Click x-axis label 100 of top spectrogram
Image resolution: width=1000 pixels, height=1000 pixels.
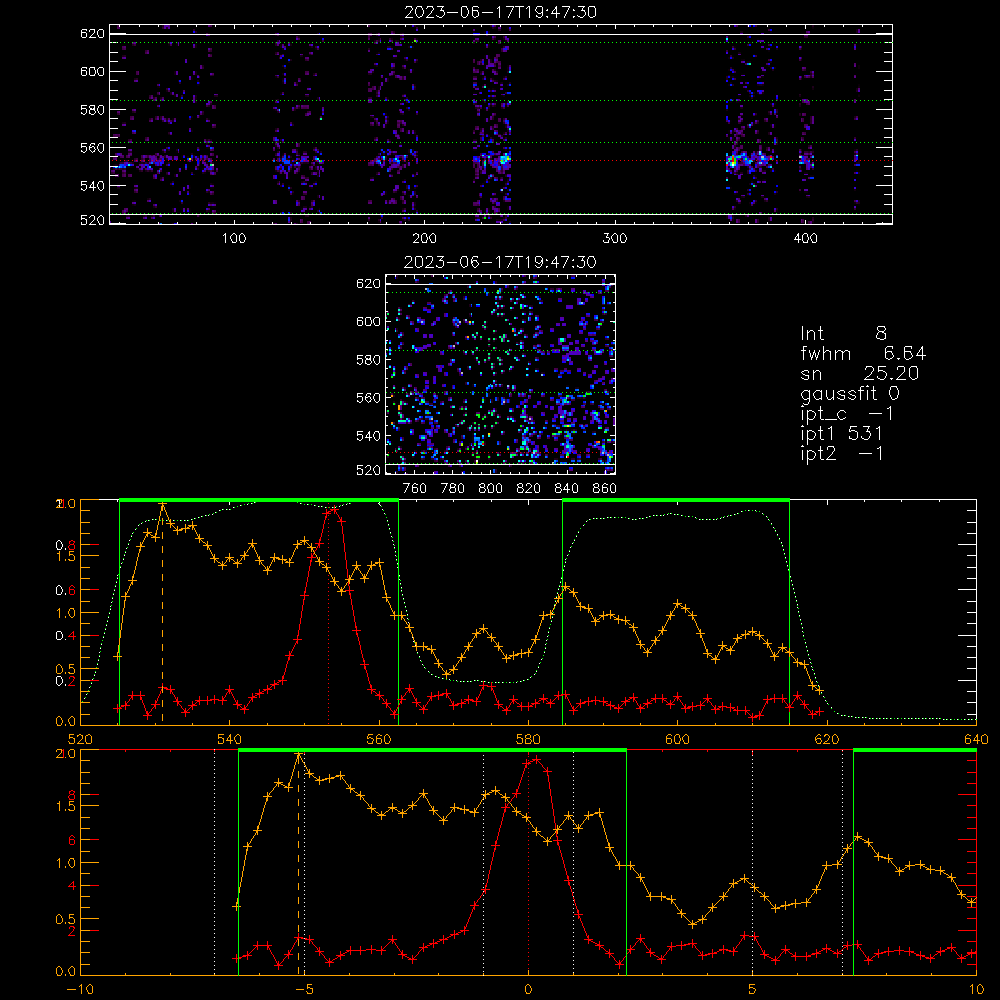tap(234, 239)
